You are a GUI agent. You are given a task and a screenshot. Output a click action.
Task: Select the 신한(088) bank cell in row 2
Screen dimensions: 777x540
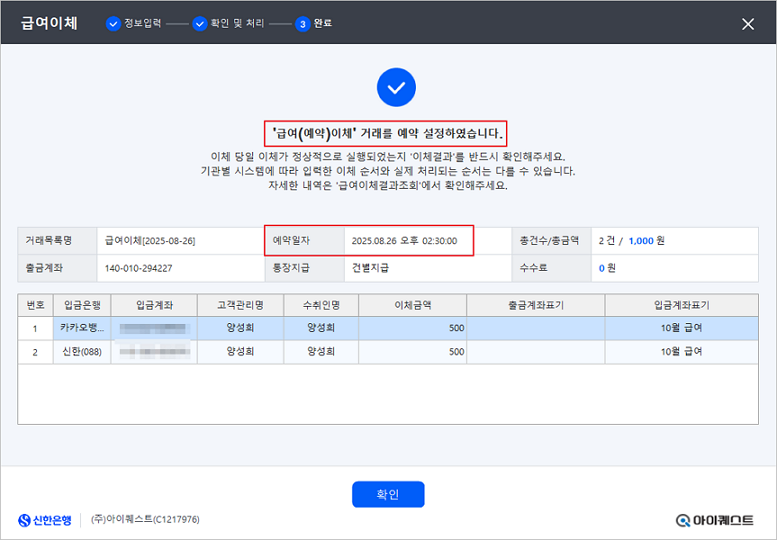tap(82, 352)
